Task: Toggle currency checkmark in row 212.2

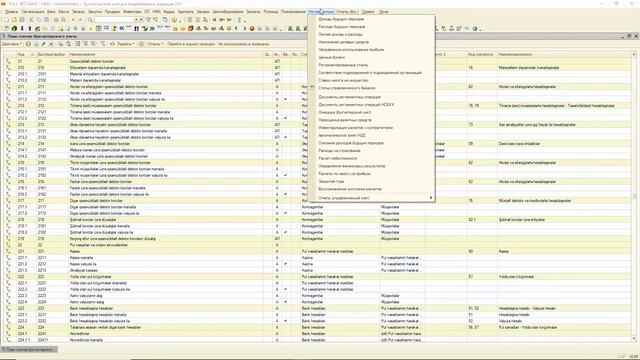Action: click(285, 118)
